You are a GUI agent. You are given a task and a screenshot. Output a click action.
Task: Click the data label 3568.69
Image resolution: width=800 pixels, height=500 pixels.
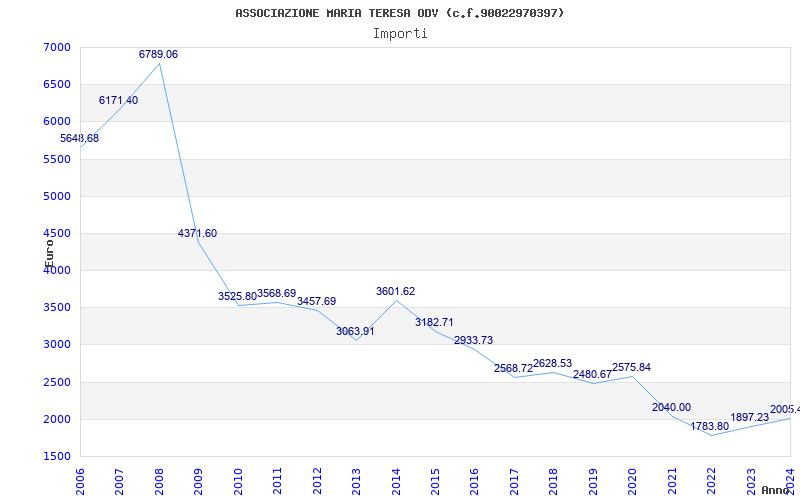tap(277, 293)
